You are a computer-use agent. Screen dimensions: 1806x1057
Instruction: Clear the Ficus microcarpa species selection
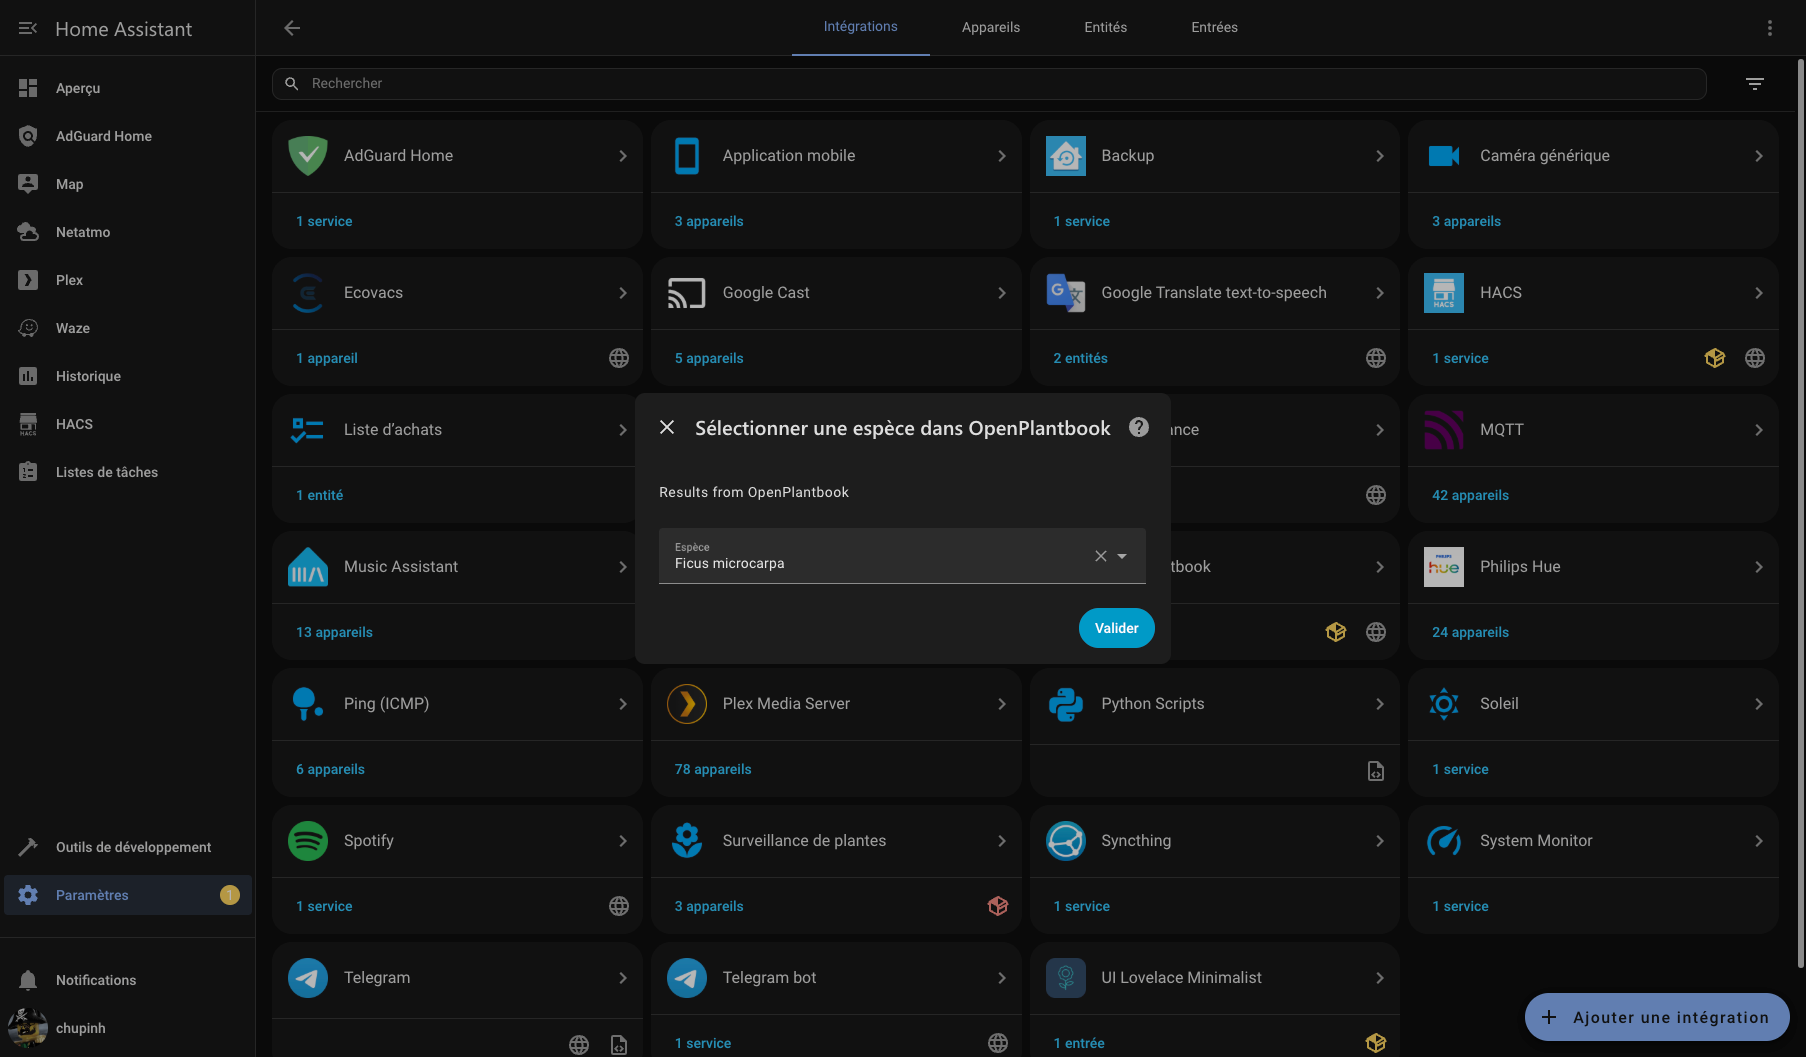tap(1100, 556)
